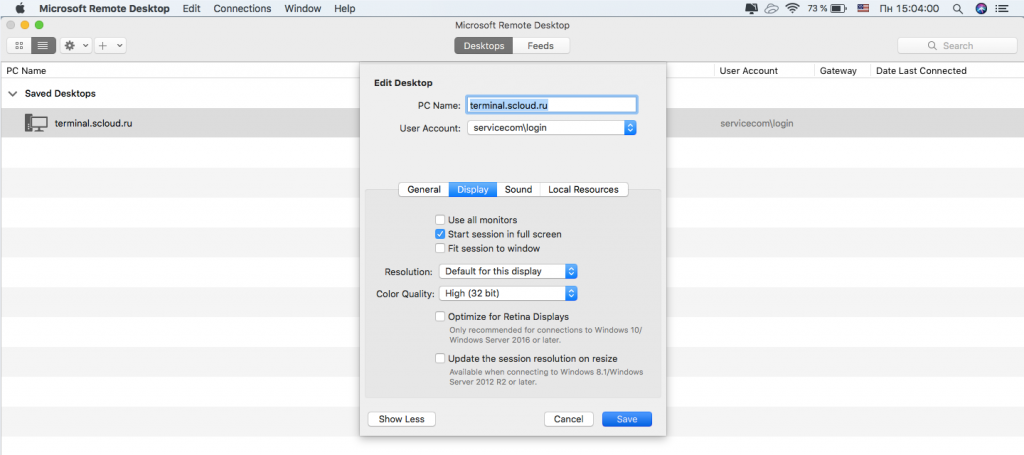Switch to the General tab
Viewport: 1024px width, 455px height.
point(424,189)
